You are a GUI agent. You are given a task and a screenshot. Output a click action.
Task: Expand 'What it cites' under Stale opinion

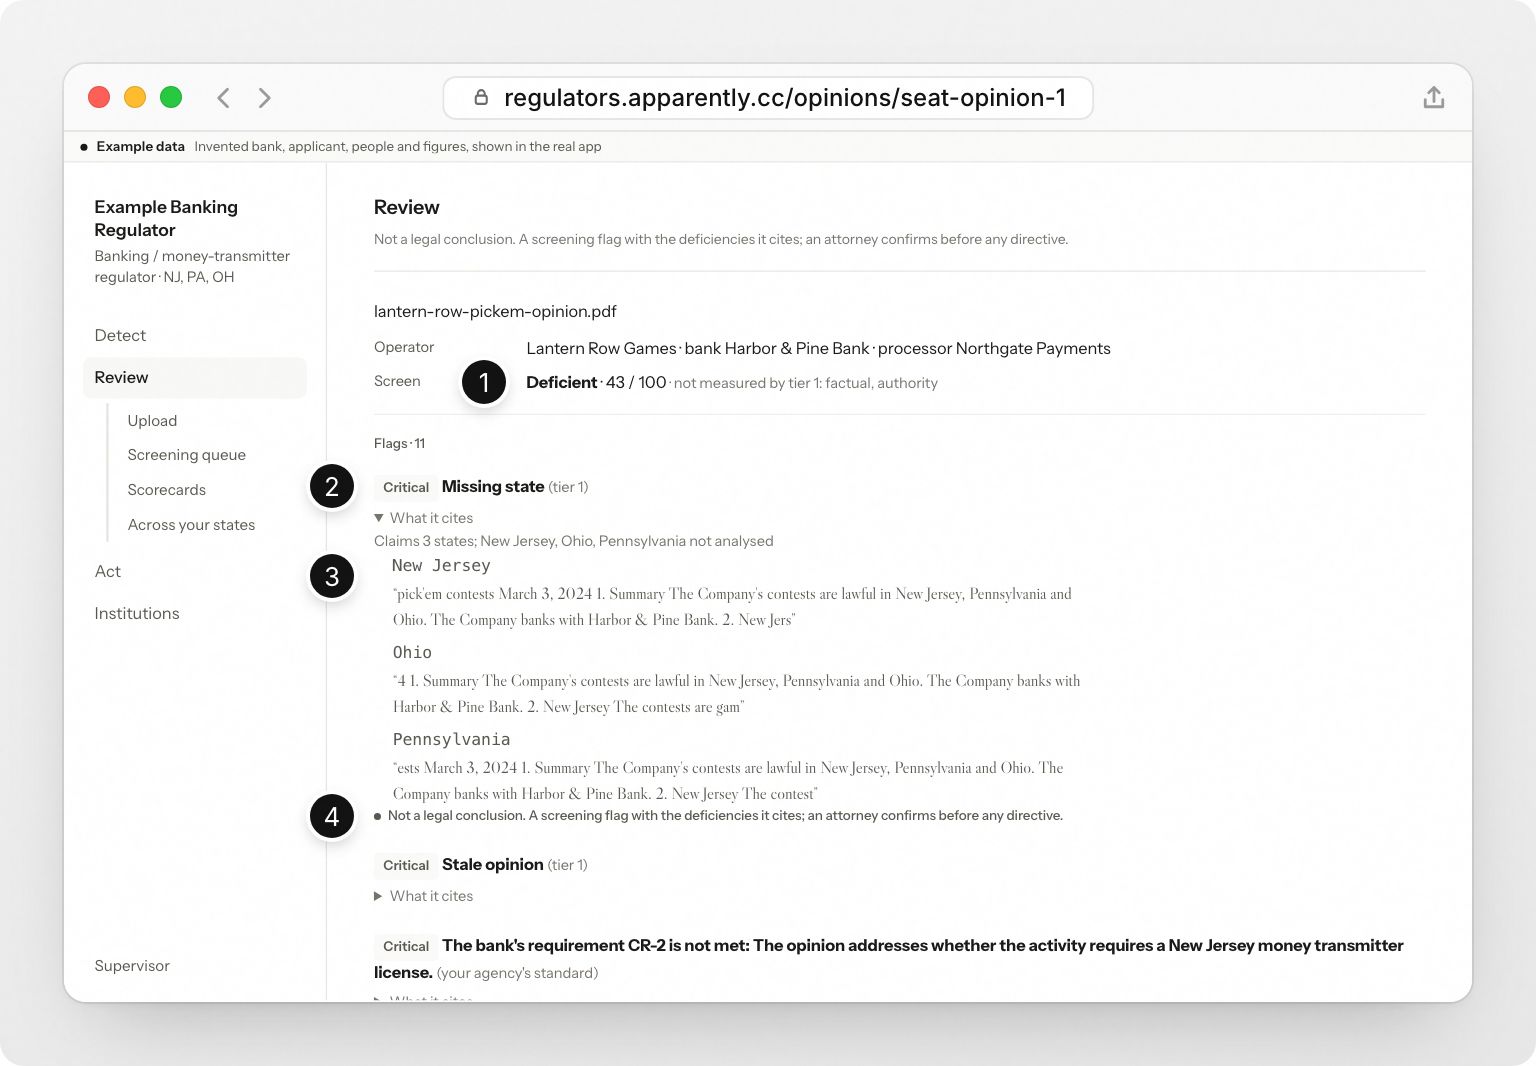(423, 896)
